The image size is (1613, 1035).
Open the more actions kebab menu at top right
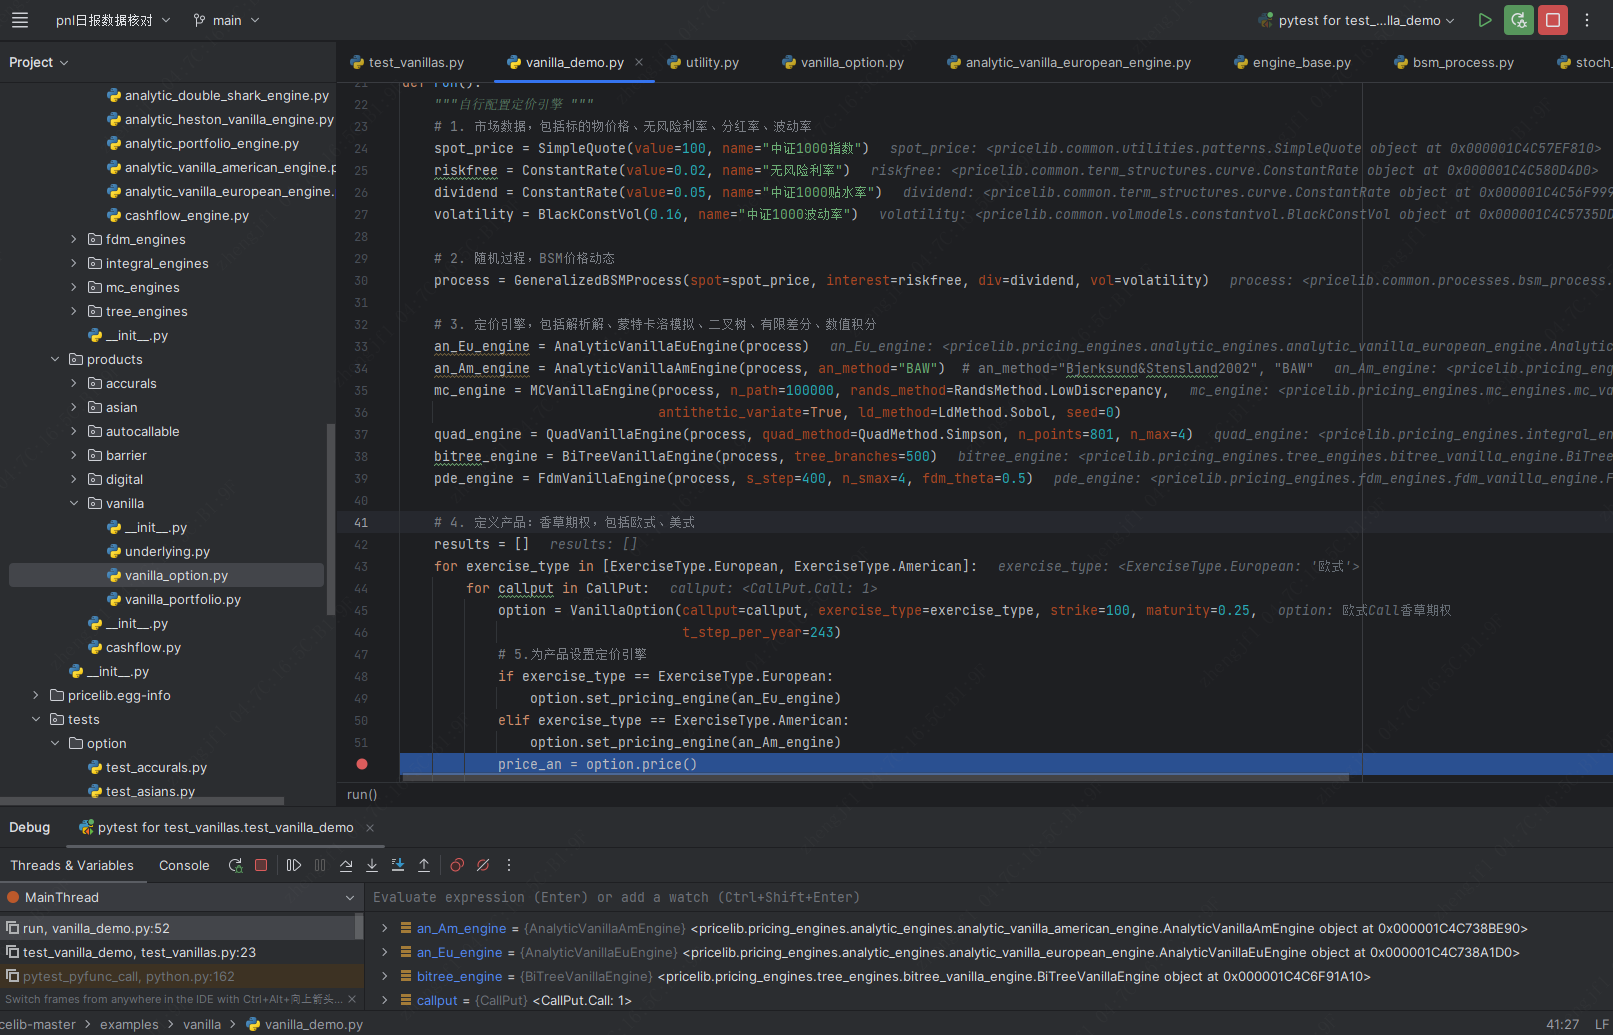click(1587, 20)
